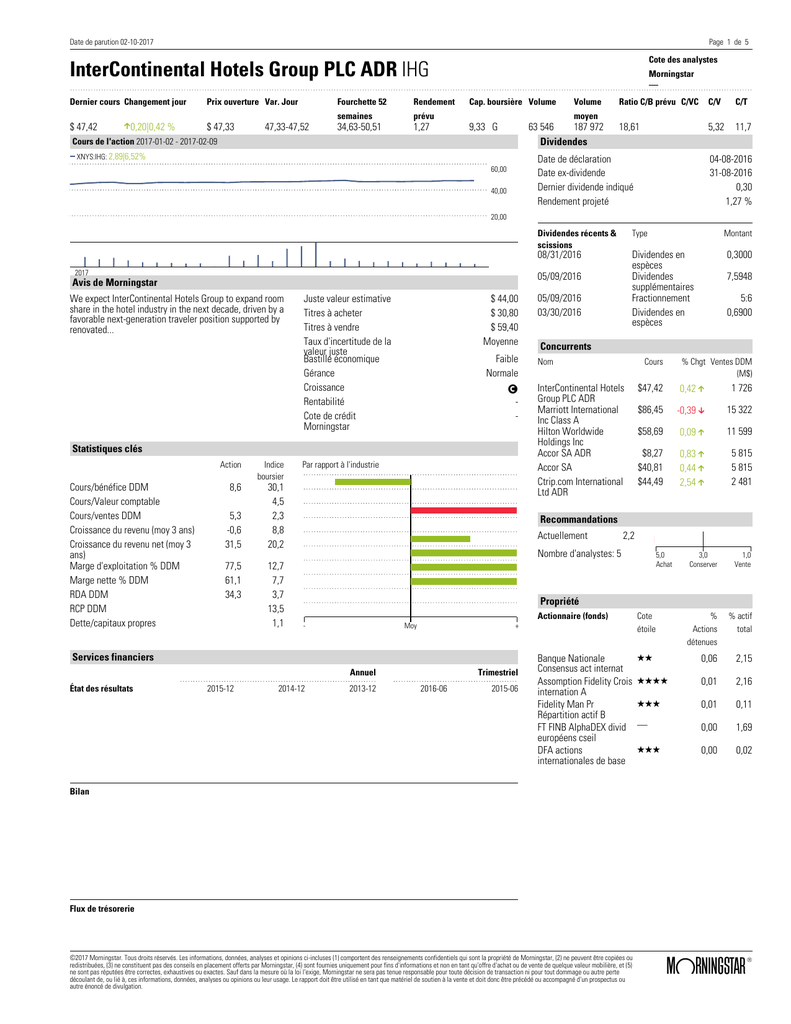Click the green up arrow for Ctrip.com International
Screen dimensions: 791x1024
(x=702, y=483)
